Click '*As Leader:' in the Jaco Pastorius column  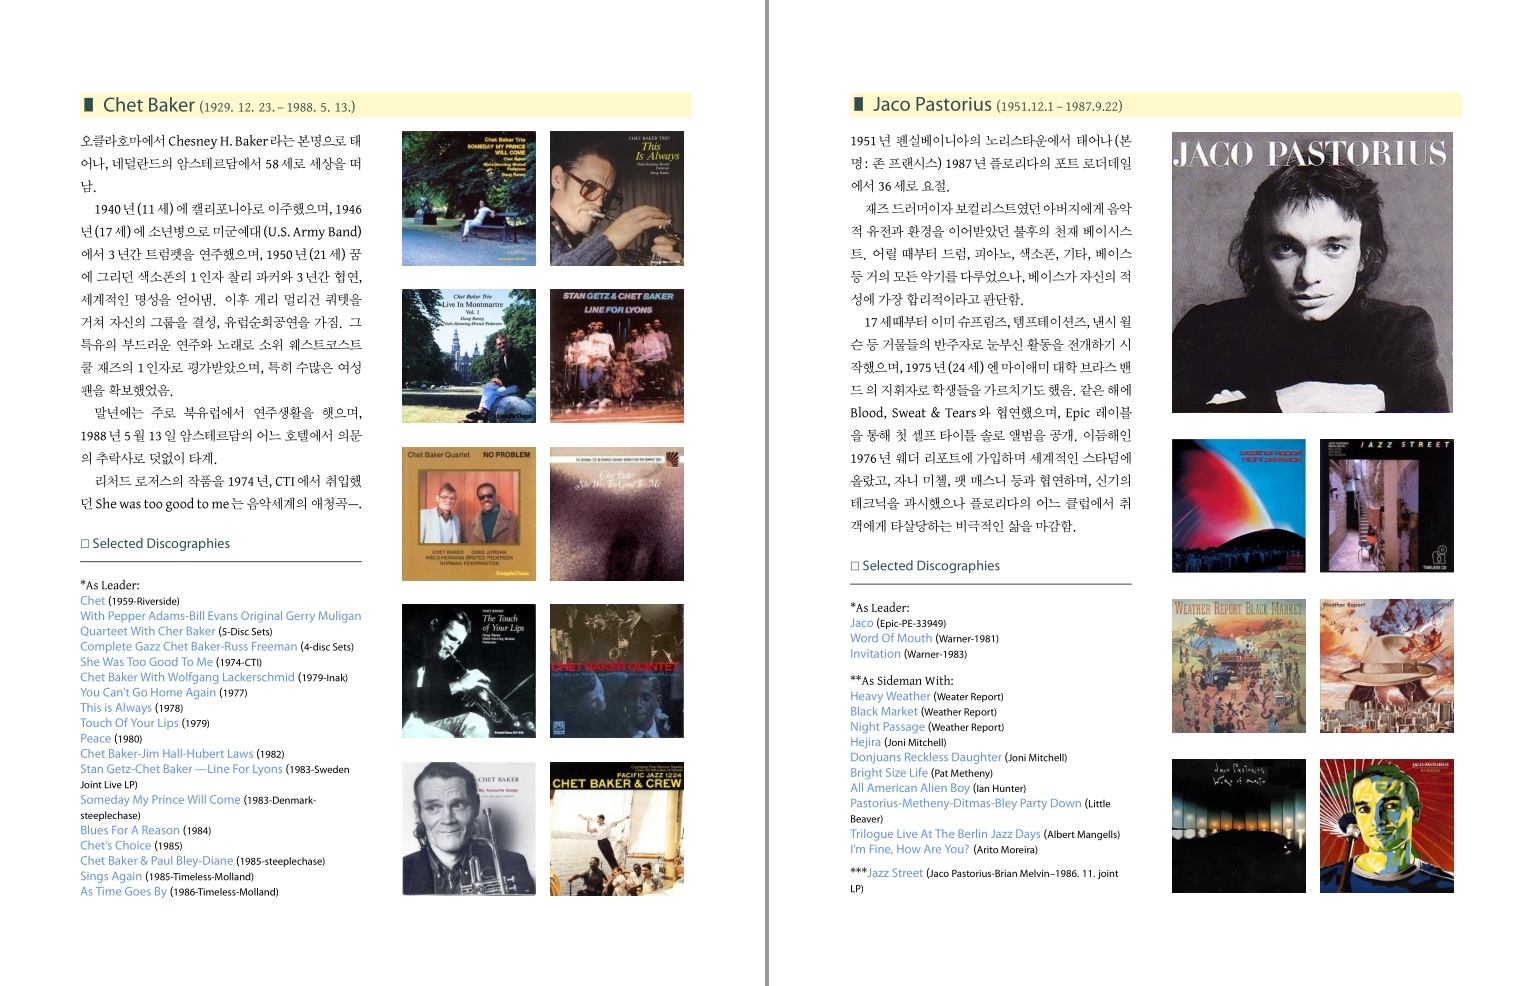(x=880, y=607)
